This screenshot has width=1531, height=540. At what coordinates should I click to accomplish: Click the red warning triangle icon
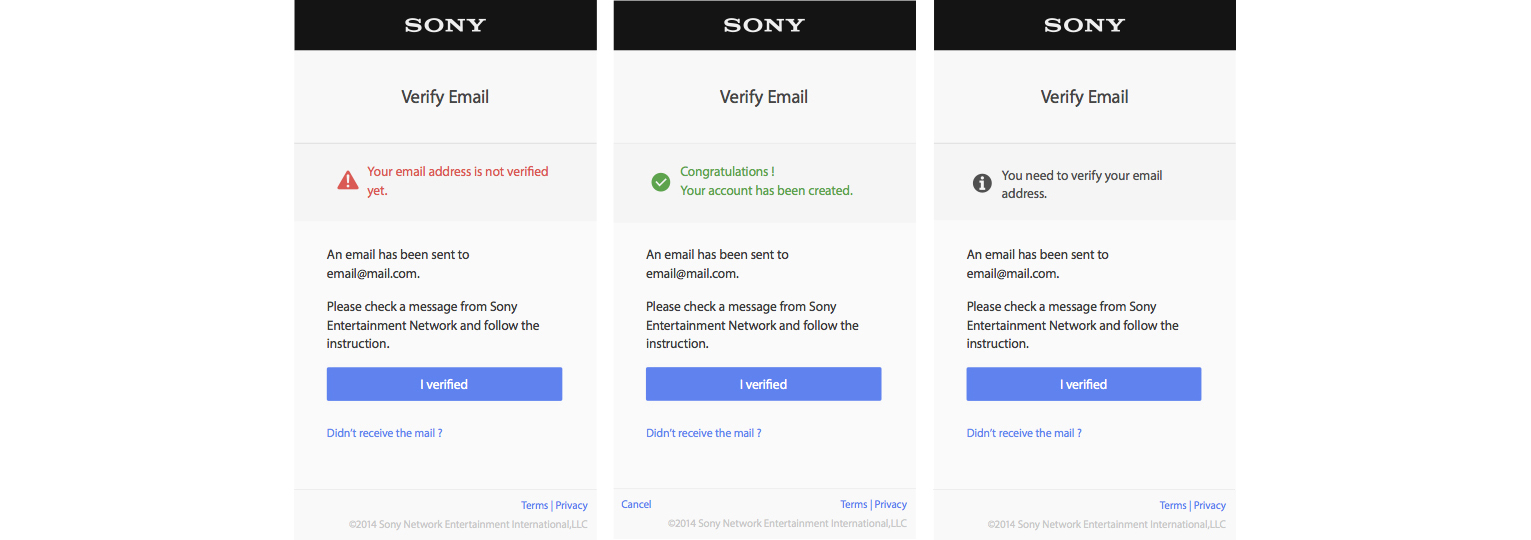pyautogui.click(x=347, y=181)
